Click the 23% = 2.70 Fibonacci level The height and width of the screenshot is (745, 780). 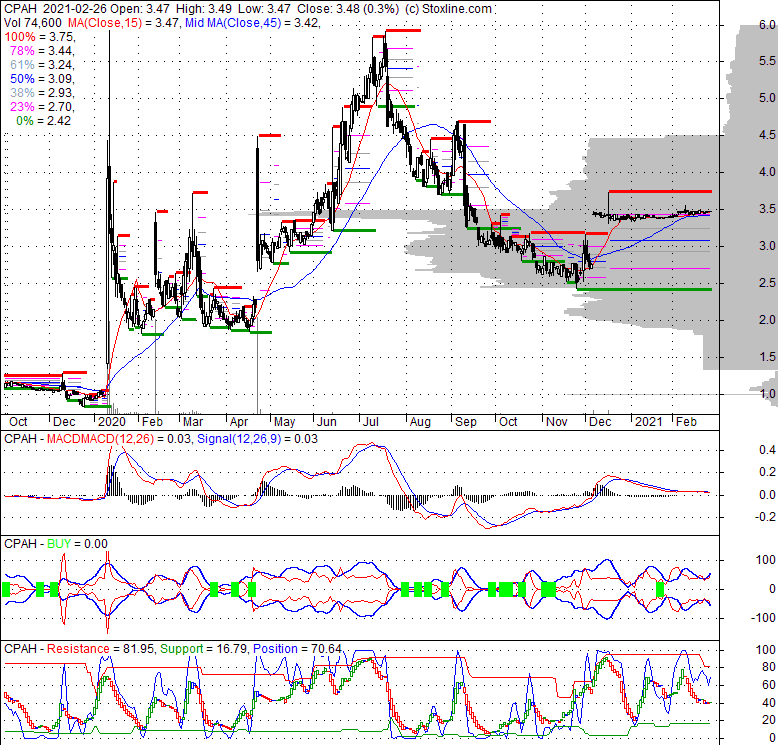(42, 107)
